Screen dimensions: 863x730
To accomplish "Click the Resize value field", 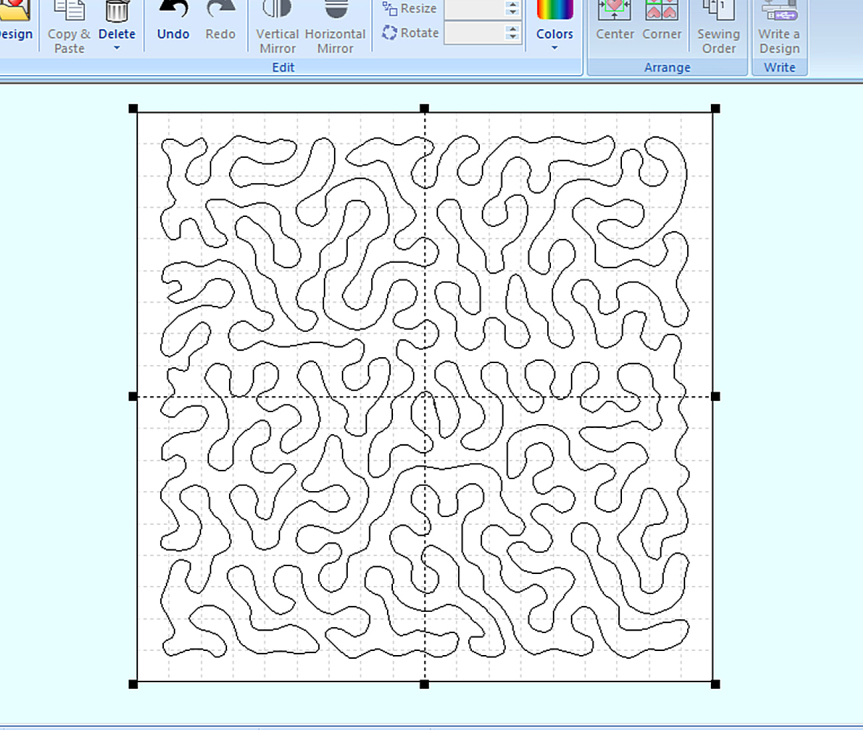I will (474, 9).
